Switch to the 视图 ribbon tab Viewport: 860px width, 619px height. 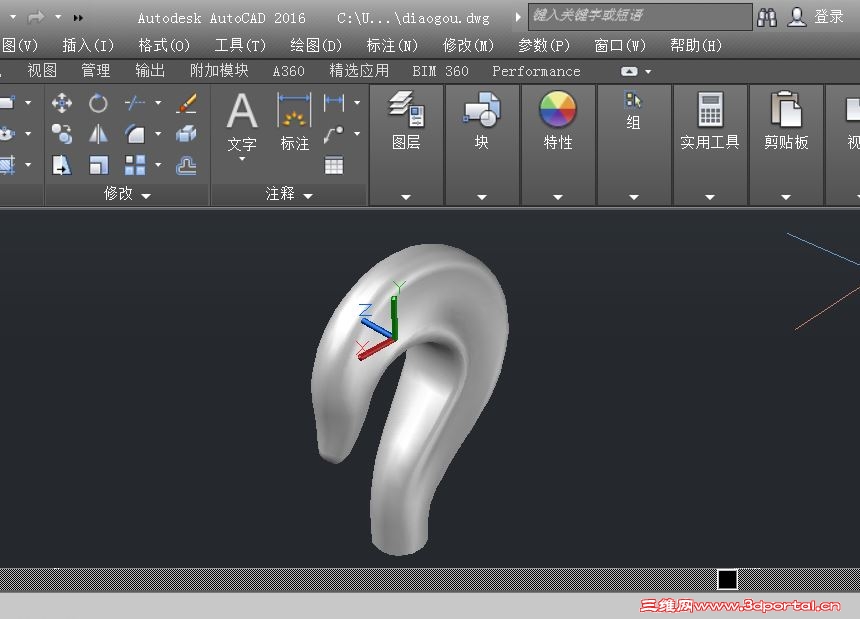pyautogui.click(x=42, y=71)
